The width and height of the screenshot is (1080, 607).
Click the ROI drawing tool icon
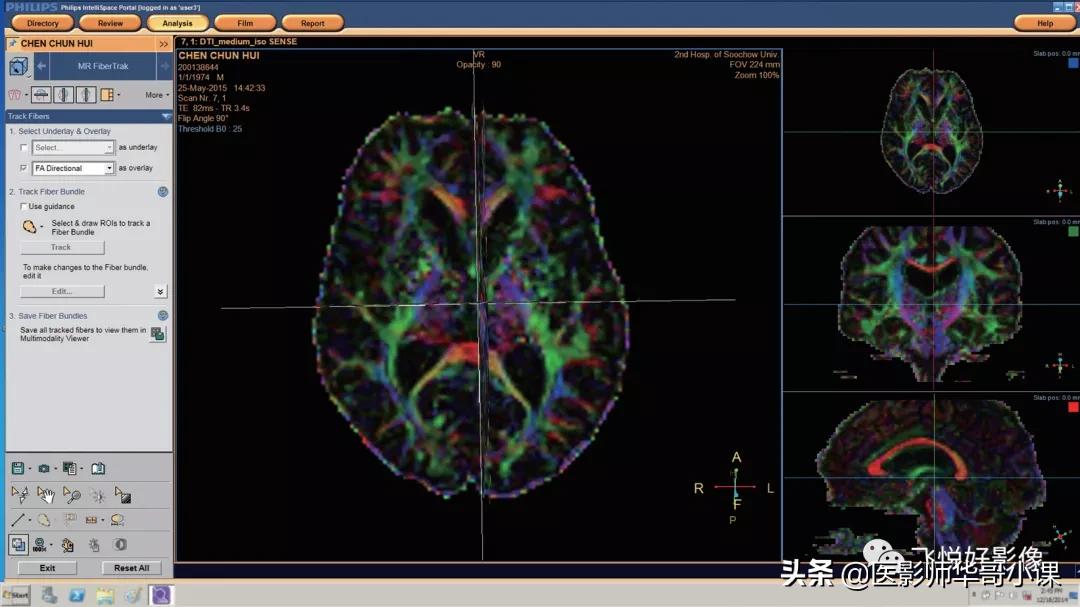click(30, 228)
